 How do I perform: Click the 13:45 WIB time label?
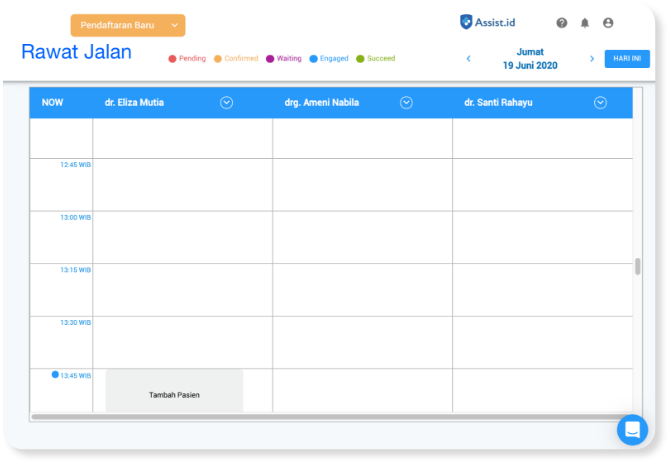[x=75, y=376]
